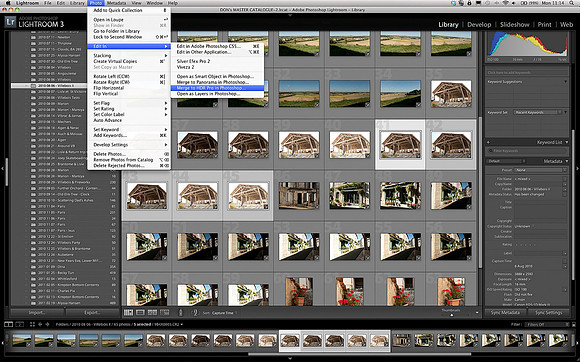Go forward using right arrow above filmstrip
The height and width of the screenshot is (362, 580).
click(47, 324)
